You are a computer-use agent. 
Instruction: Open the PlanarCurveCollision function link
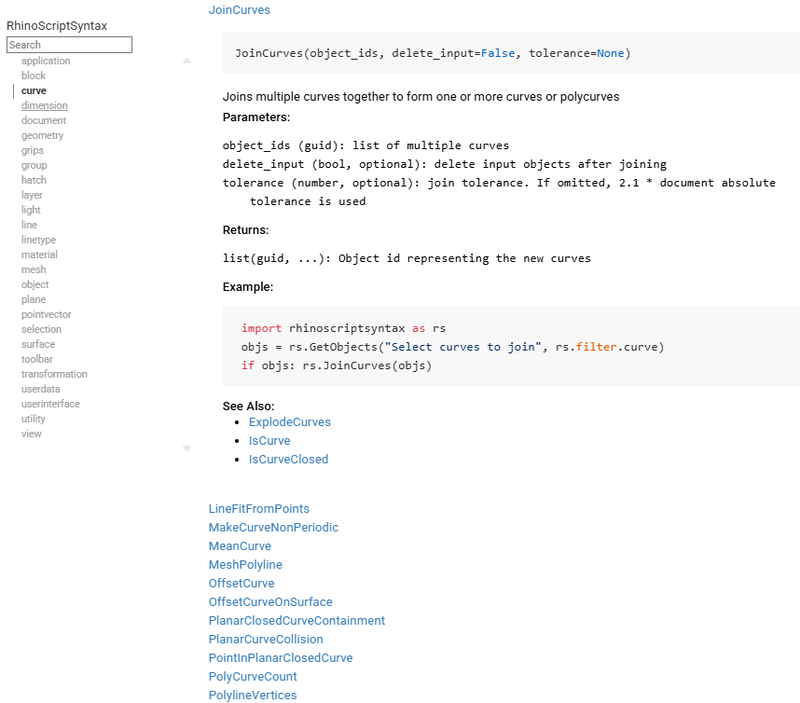[x=266, y=639]
